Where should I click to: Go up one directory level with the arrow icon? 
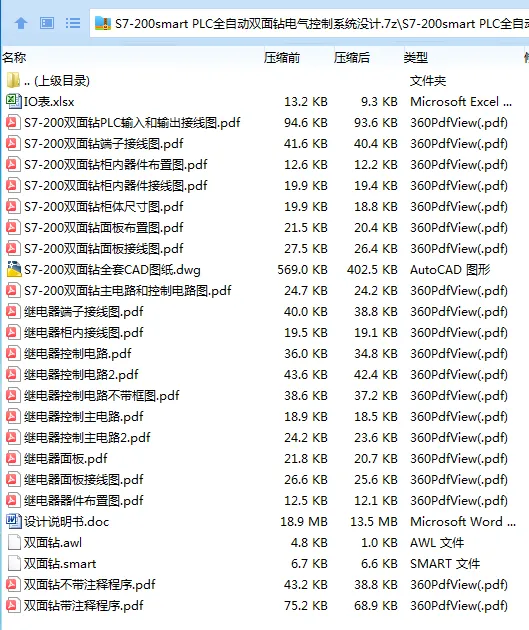tap(21, 23)
